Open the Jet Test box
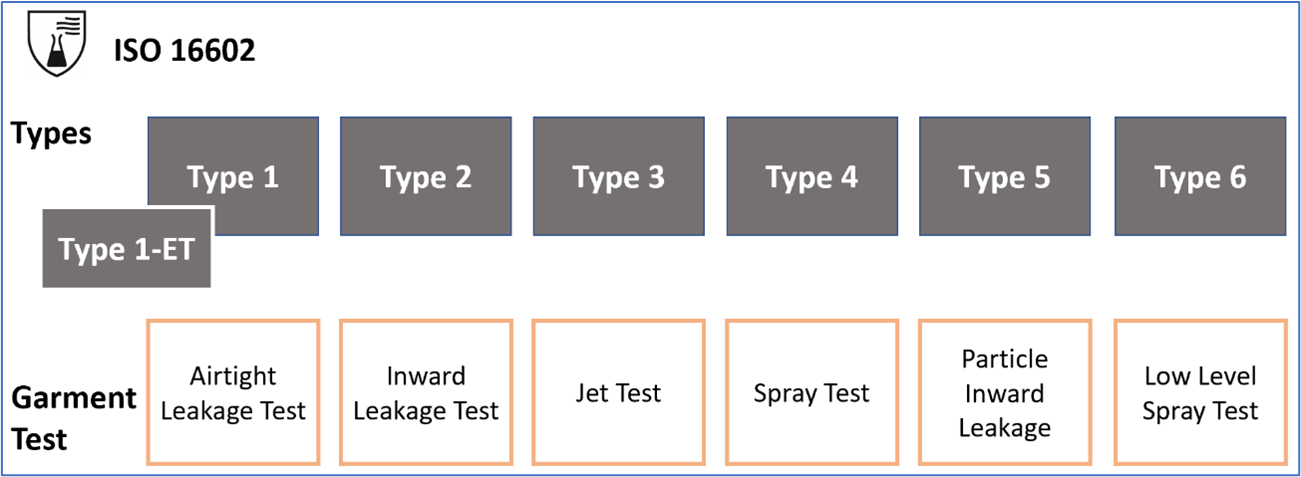The height and width of the screenshot is (477, 1301). tap(619, 392)
